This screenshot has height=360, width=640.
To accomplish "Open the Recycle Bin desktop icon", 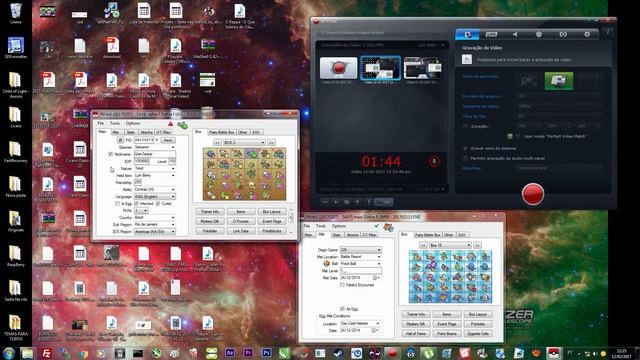I will [x=16, y=13].
